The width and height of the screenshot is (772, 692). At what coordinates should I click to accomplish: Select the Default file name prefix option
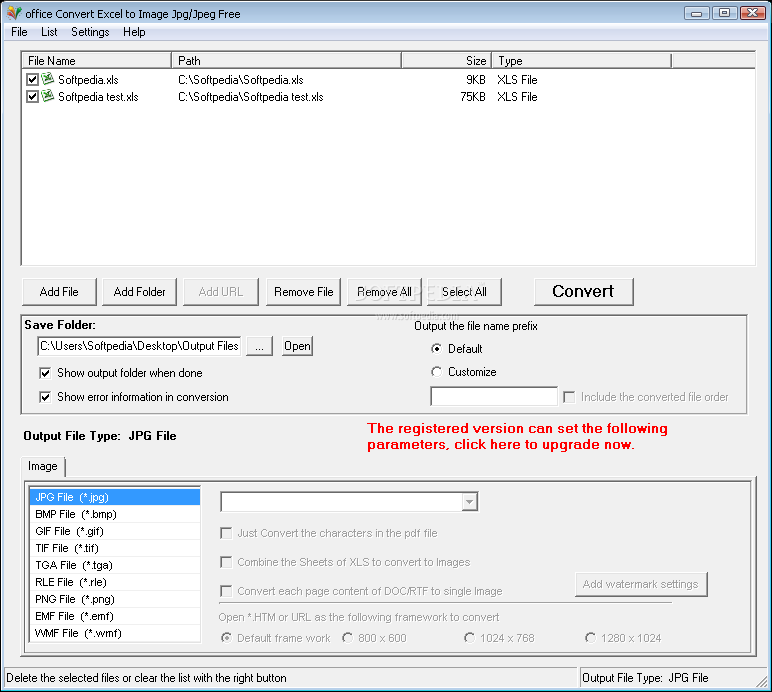[x=436, y=348]
